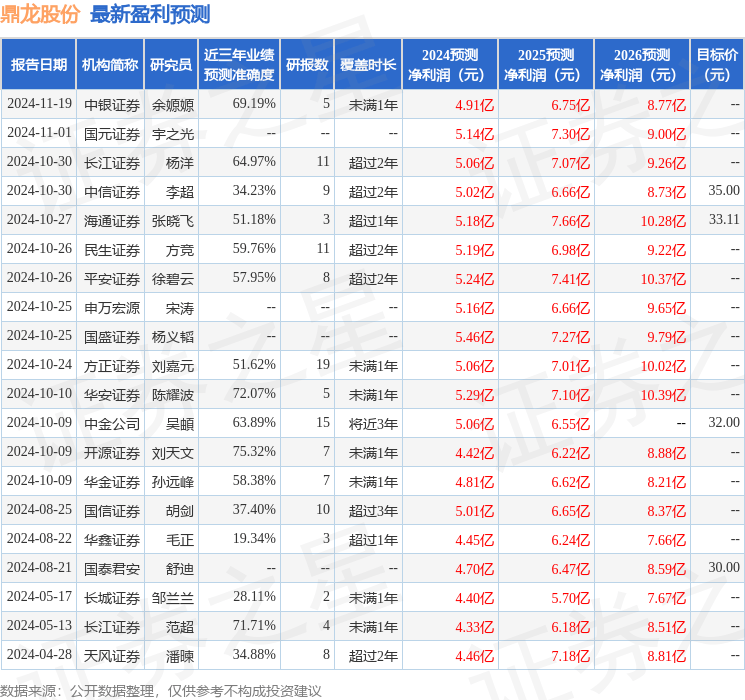Click the 研报数 column header
Screen dimensions: 745x700
coord(307,65)
